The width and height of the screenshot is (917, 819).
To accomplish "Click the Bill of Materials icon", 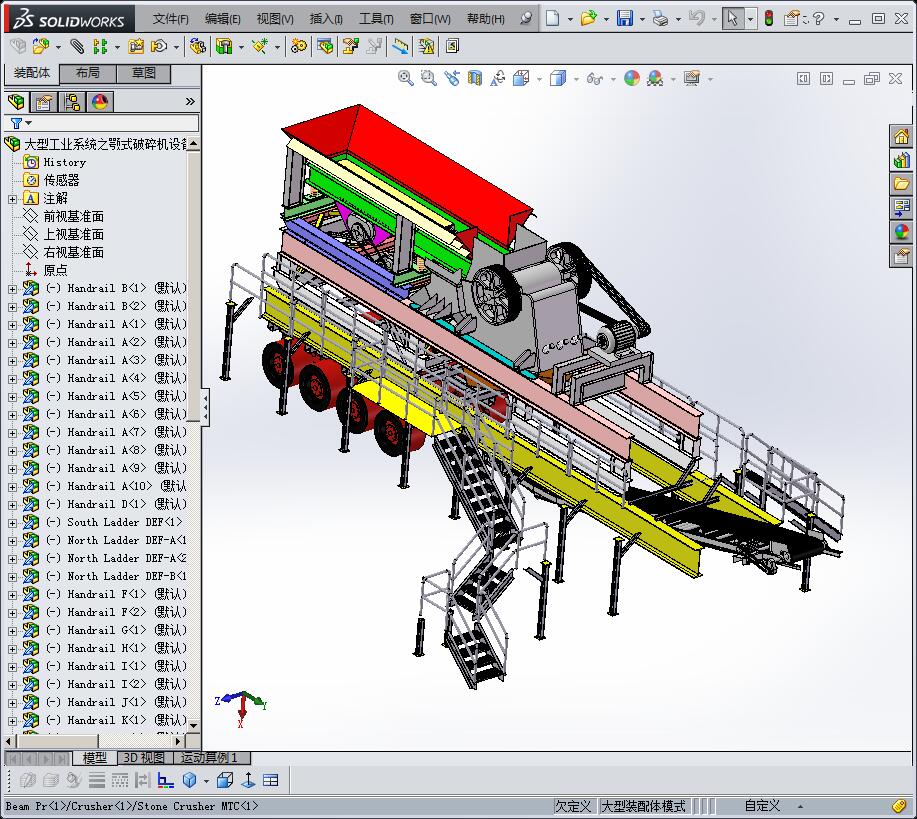I will pyautogui.click(x=325, y=46).
